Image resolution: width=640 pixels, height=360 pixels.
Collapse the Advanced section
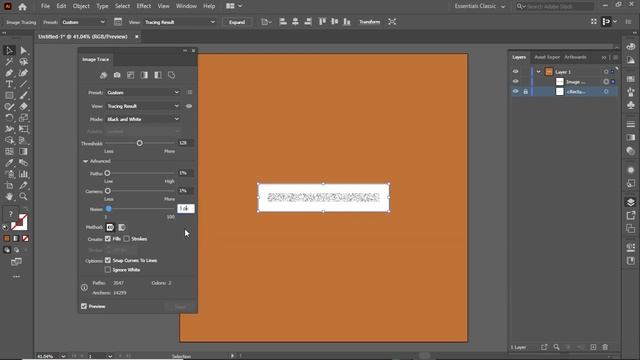[x=86, y=161]
